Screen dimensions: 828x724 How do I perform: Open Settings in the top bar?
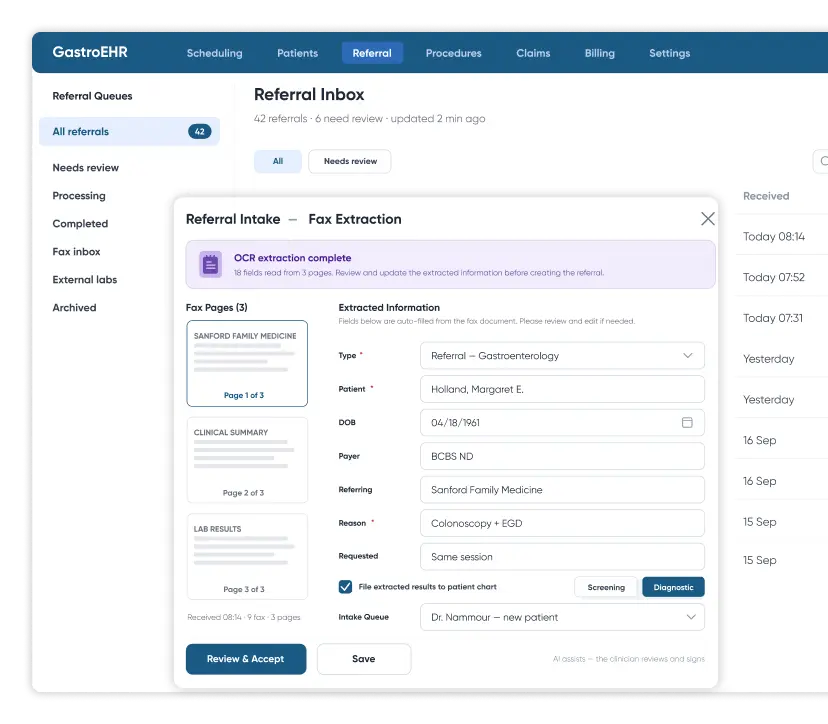tap(670, 53)
